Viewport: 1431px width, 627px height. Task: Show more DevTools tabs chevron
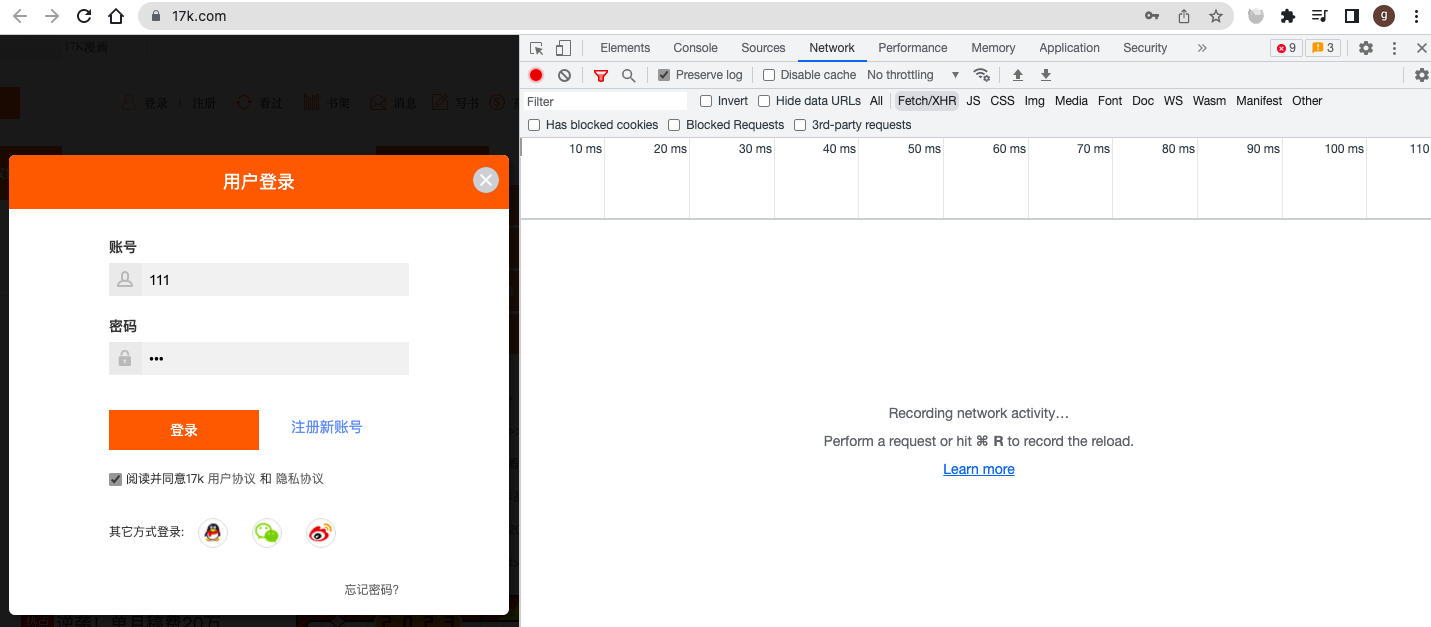coord(1202,48)
